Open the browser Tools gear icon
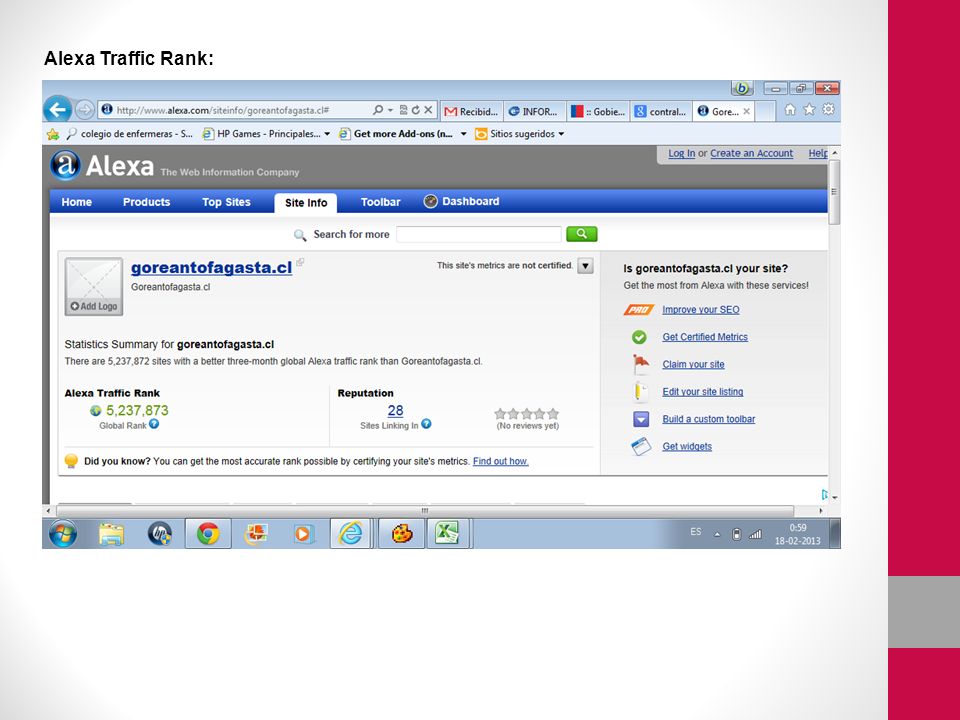 pyautogui.click(x=828, y=110)
